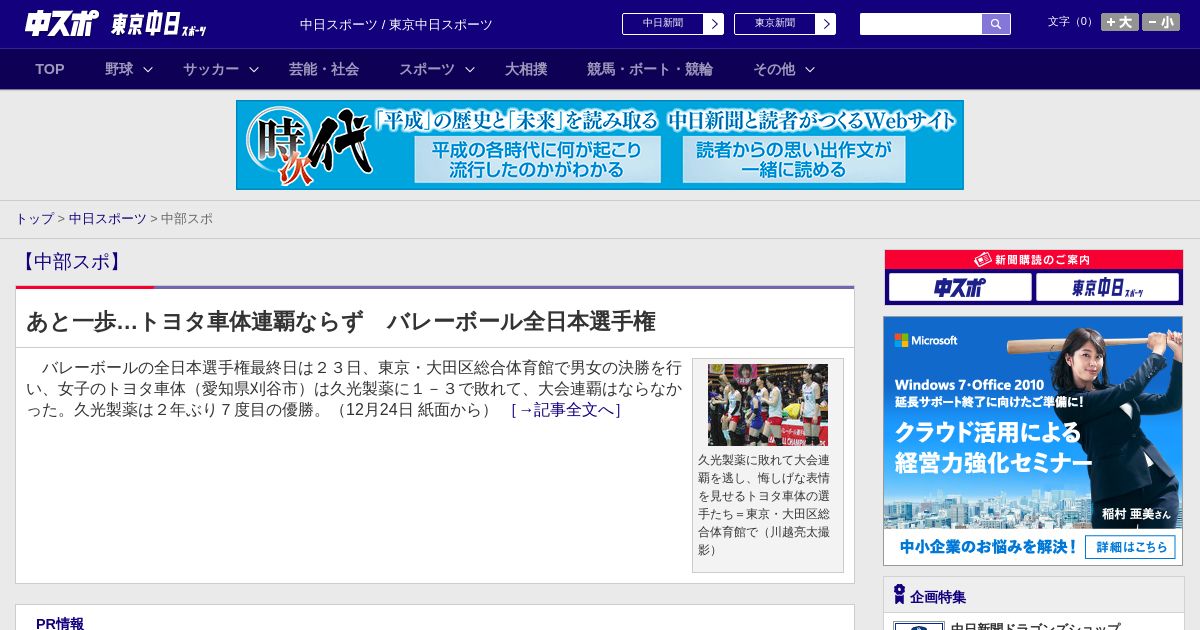This screenshot has width=1200, height=630.
Task: Open the あと一歩…トヨタ車体連覇ならず headline
Action: click(x=341, y=322)
